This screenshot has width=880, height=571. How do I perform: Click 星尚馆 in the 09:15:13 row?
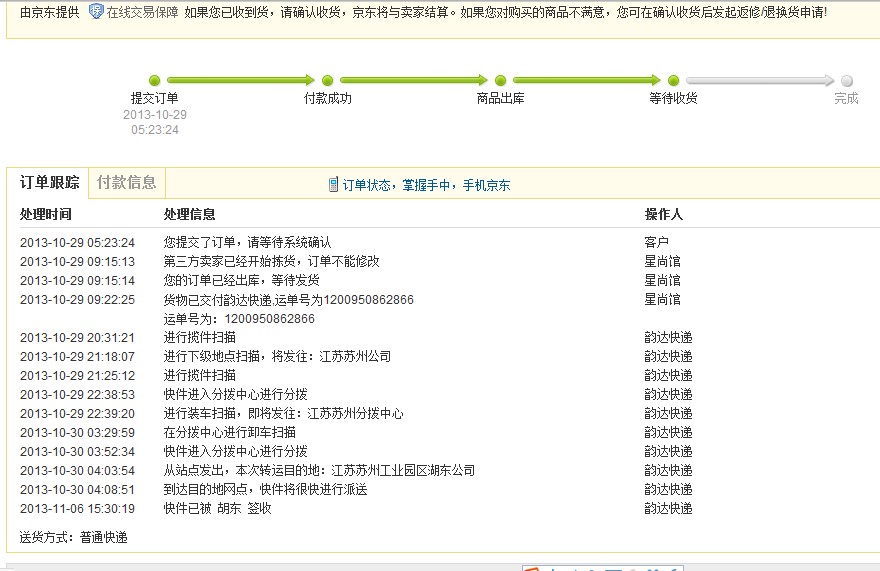tap(662, 261)
